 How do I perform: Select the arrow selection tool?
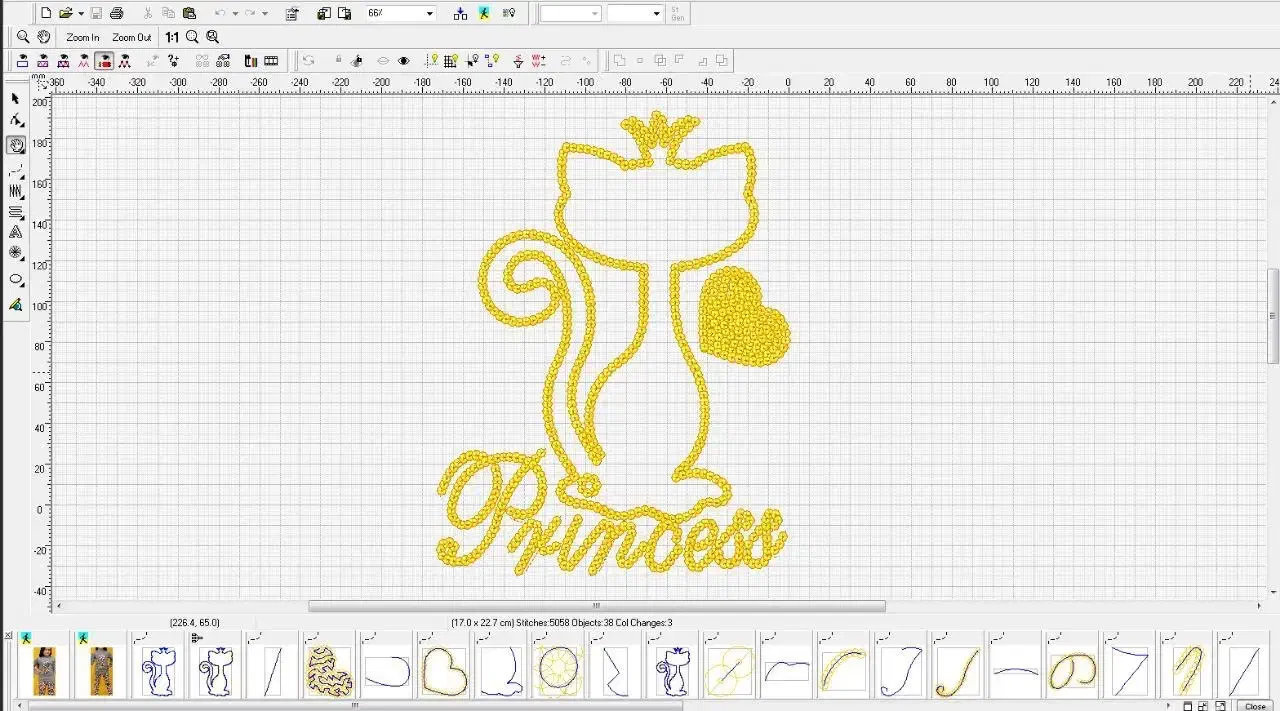click(15, 98)
